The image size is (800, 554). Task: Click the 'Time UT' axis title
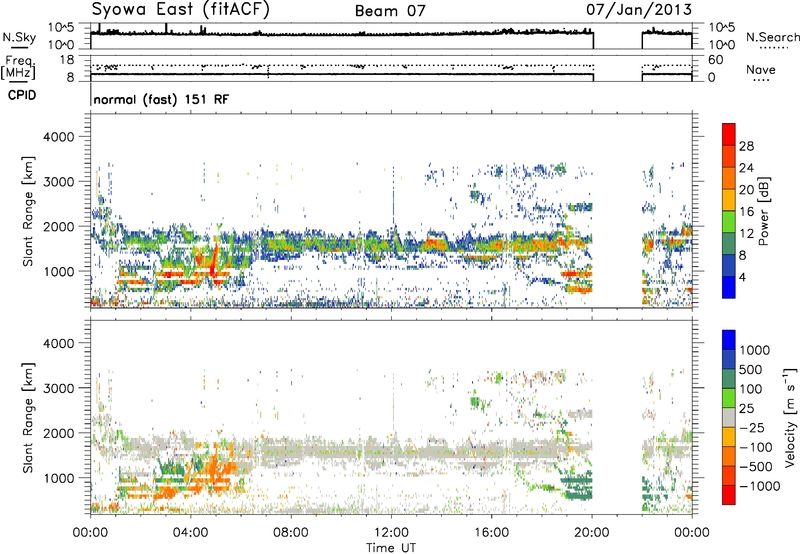pyautogui.click(x=391, y=547)
